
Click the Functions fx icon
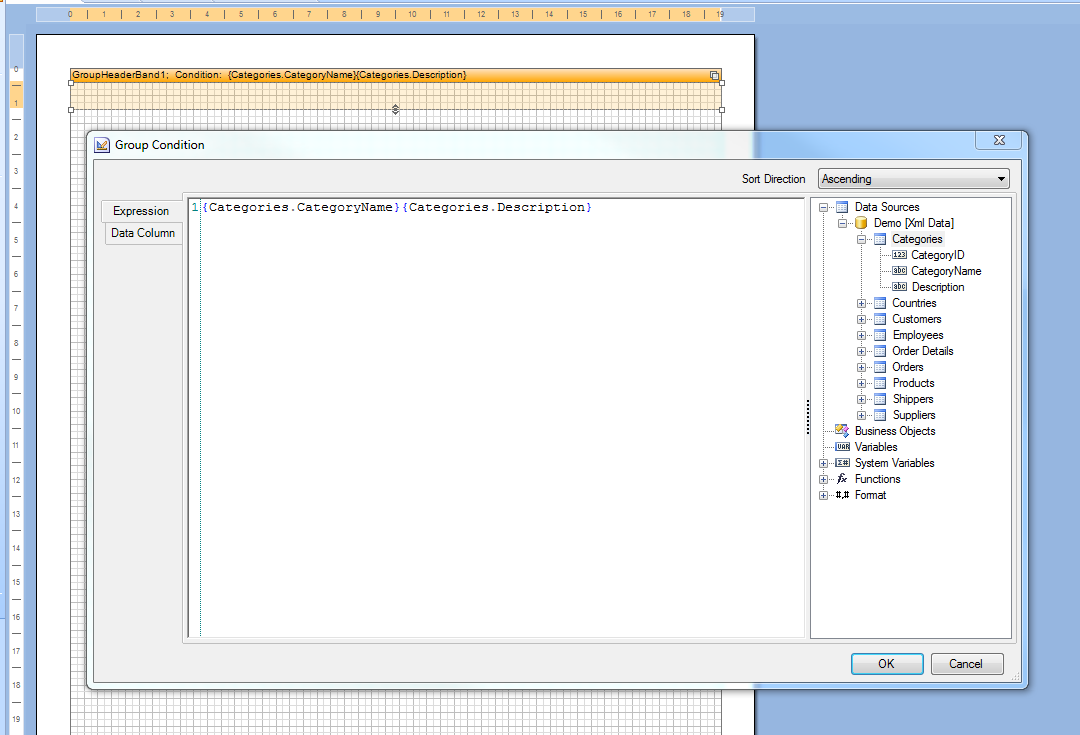pos(842,479)
